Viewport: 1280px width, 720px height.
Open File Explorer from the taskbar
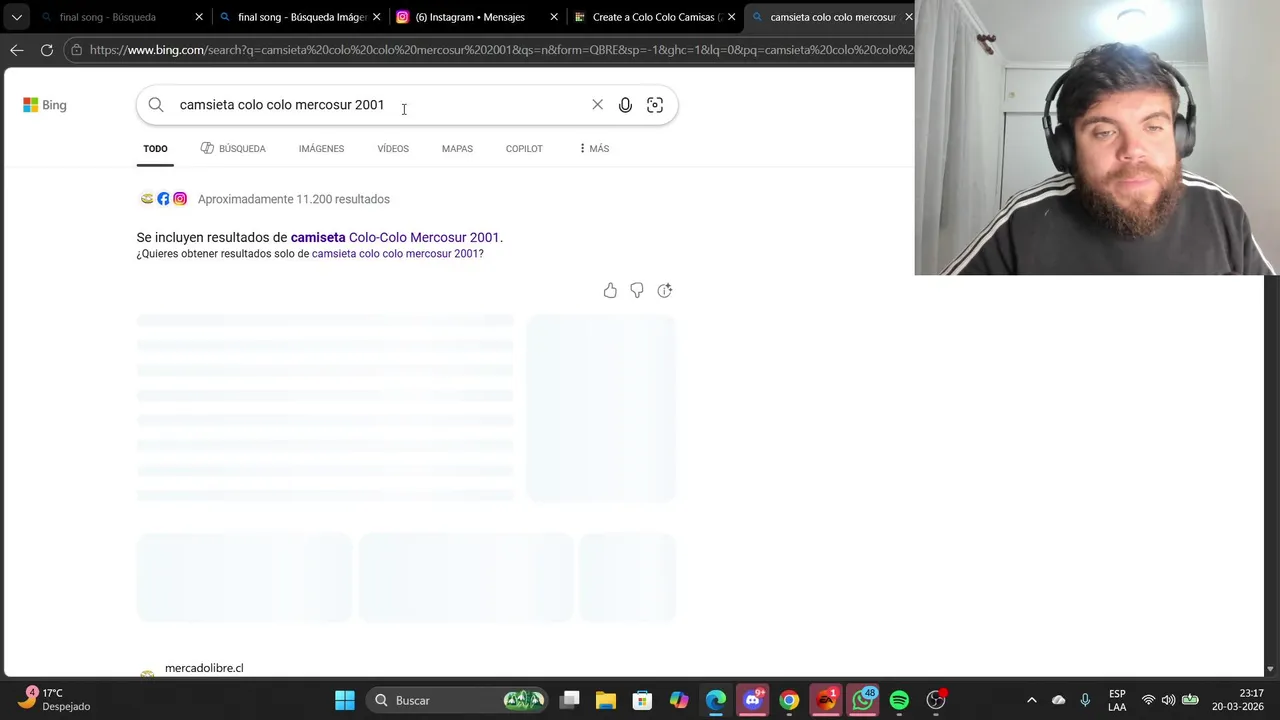click(x=606, y=700)
